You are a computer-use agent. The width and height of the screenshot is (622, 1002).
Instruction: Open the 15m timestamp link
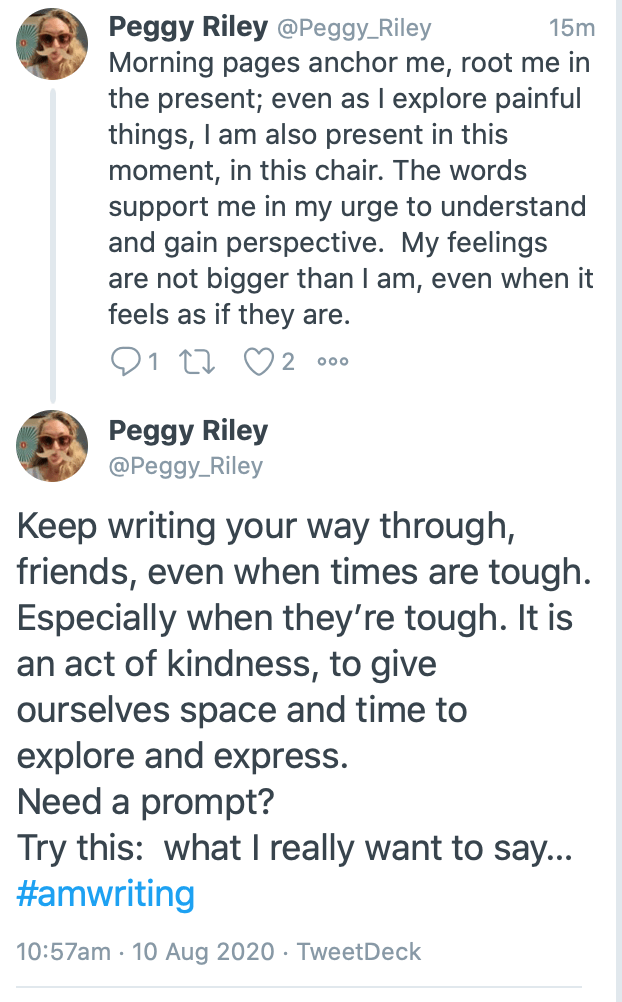pos(572,29)
